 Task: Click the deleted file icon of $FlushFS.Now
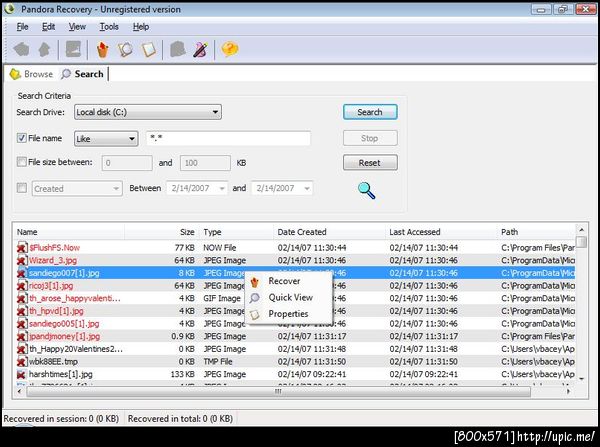click(22, 248)
